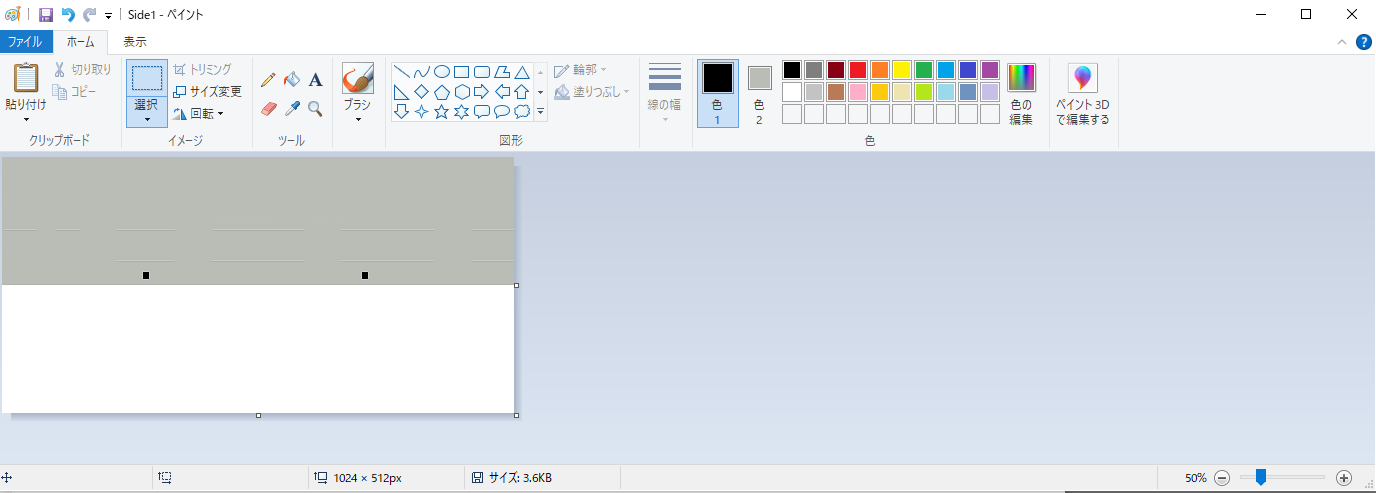Click the Redo arrow in title bar
This screenshot has width=1376, height=493.
pos(89,14)
